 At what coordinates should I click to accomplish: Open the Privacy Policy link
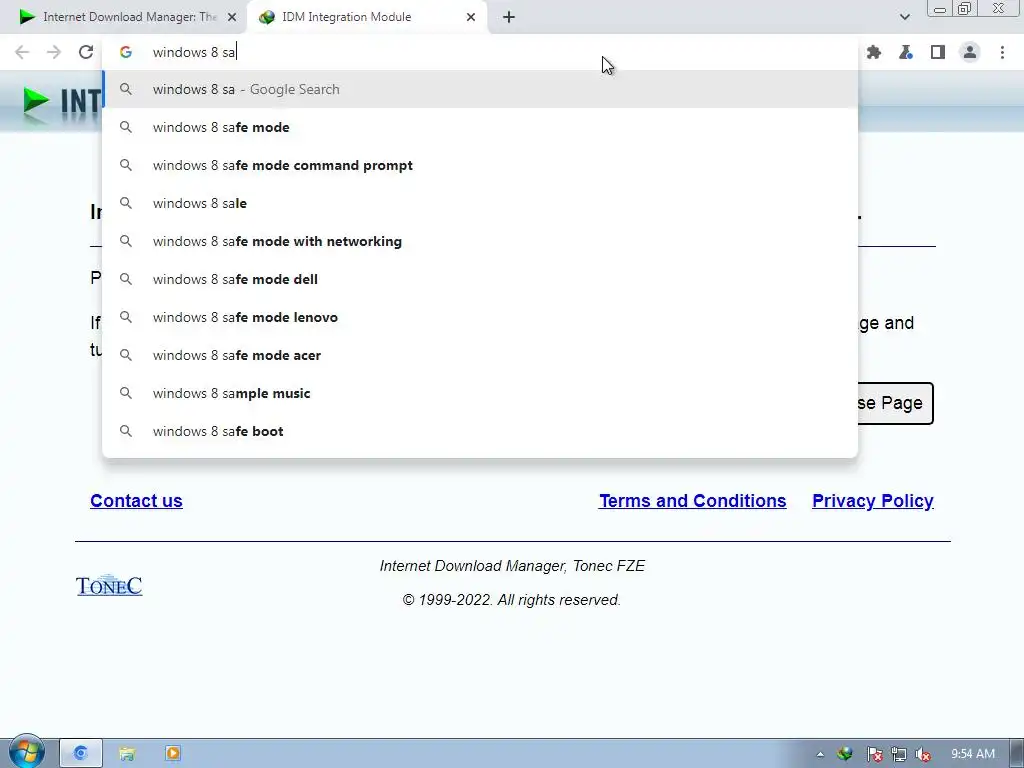(x=872, y=501)
